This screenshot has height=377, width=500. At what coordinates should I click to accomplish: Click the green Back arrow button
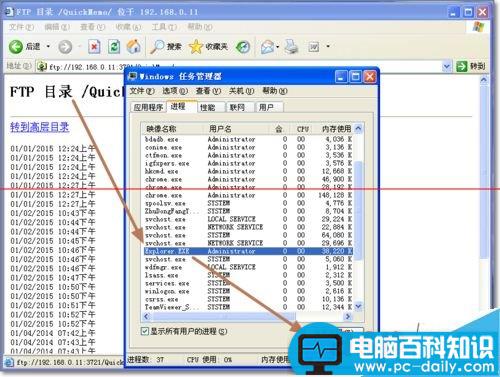16,47
